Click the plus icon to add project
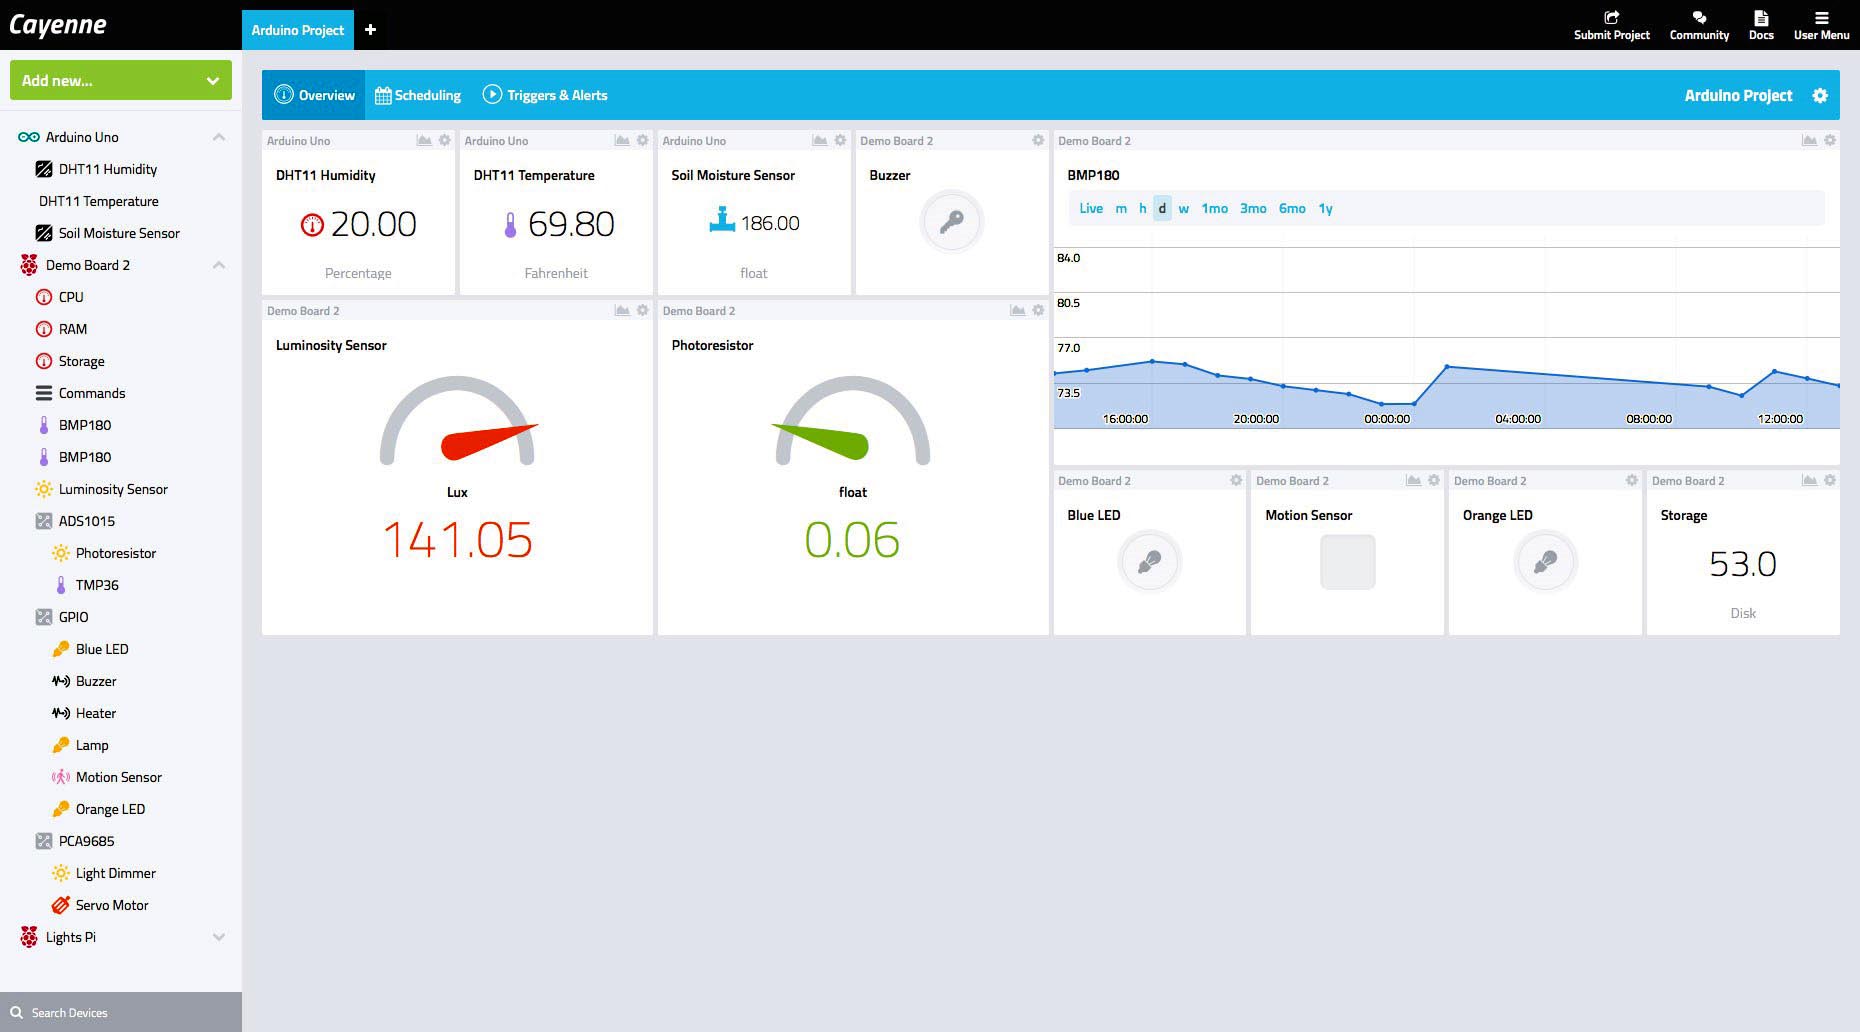1860x1032 pixels. (x=370, y=30)
